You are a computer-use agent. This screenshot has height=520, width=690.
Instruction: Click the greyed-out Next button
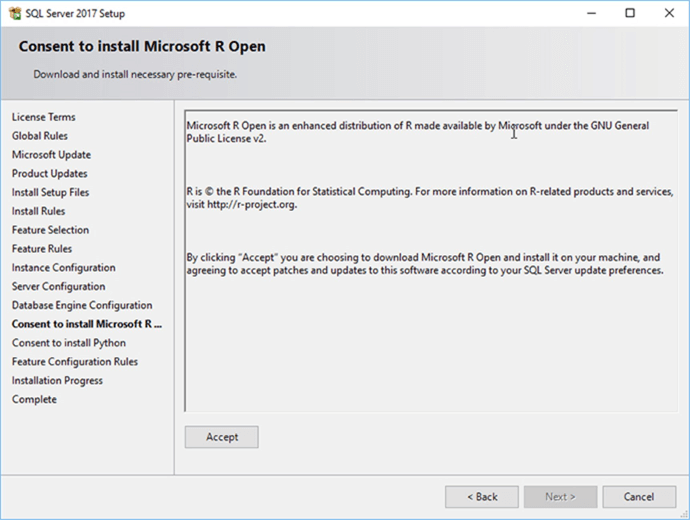click(x=560, y=497)
